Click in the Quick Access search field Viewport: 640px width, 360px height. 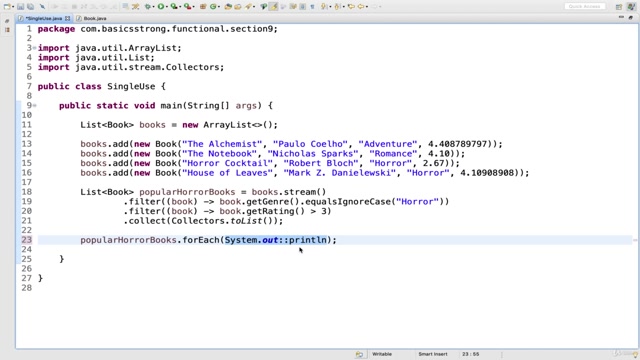pyautogui.click(x=584, y=7)
